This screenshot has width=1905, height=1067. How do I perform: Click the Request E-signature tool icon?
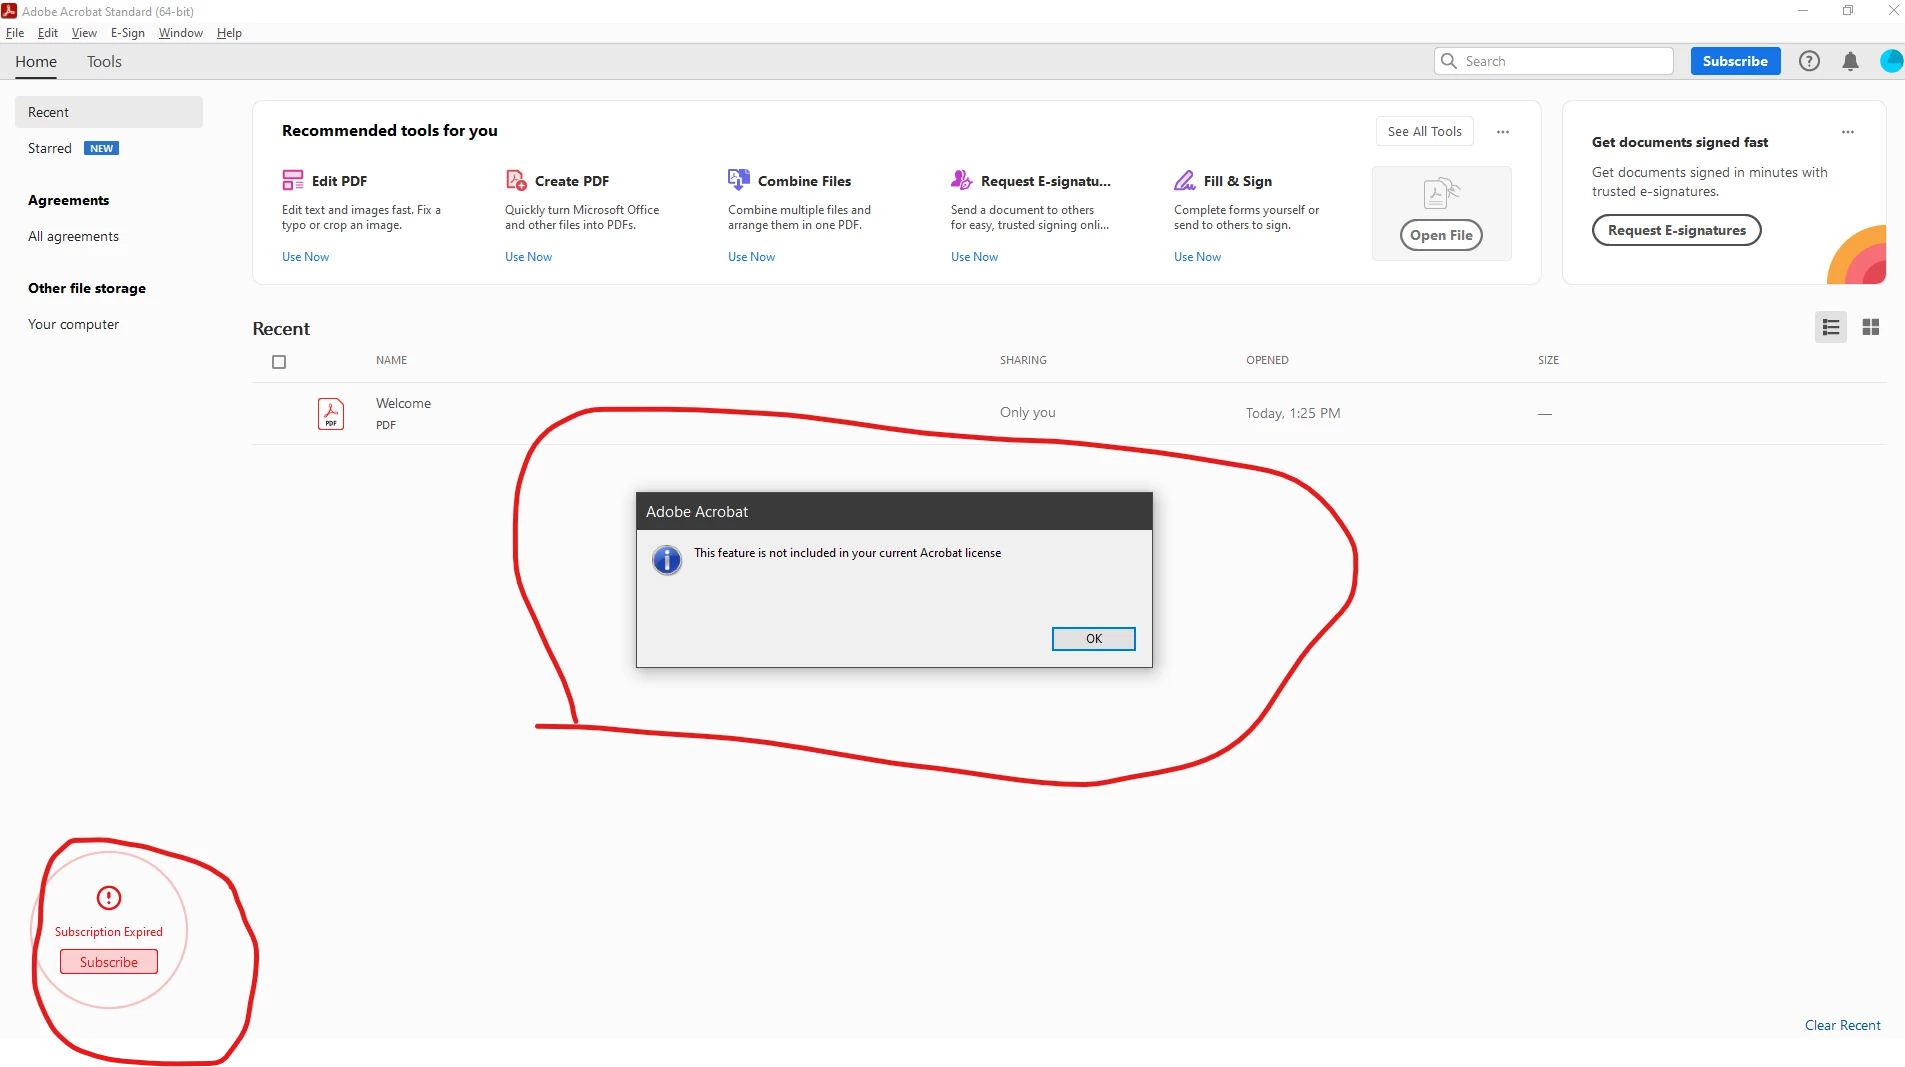coord(961,180)
